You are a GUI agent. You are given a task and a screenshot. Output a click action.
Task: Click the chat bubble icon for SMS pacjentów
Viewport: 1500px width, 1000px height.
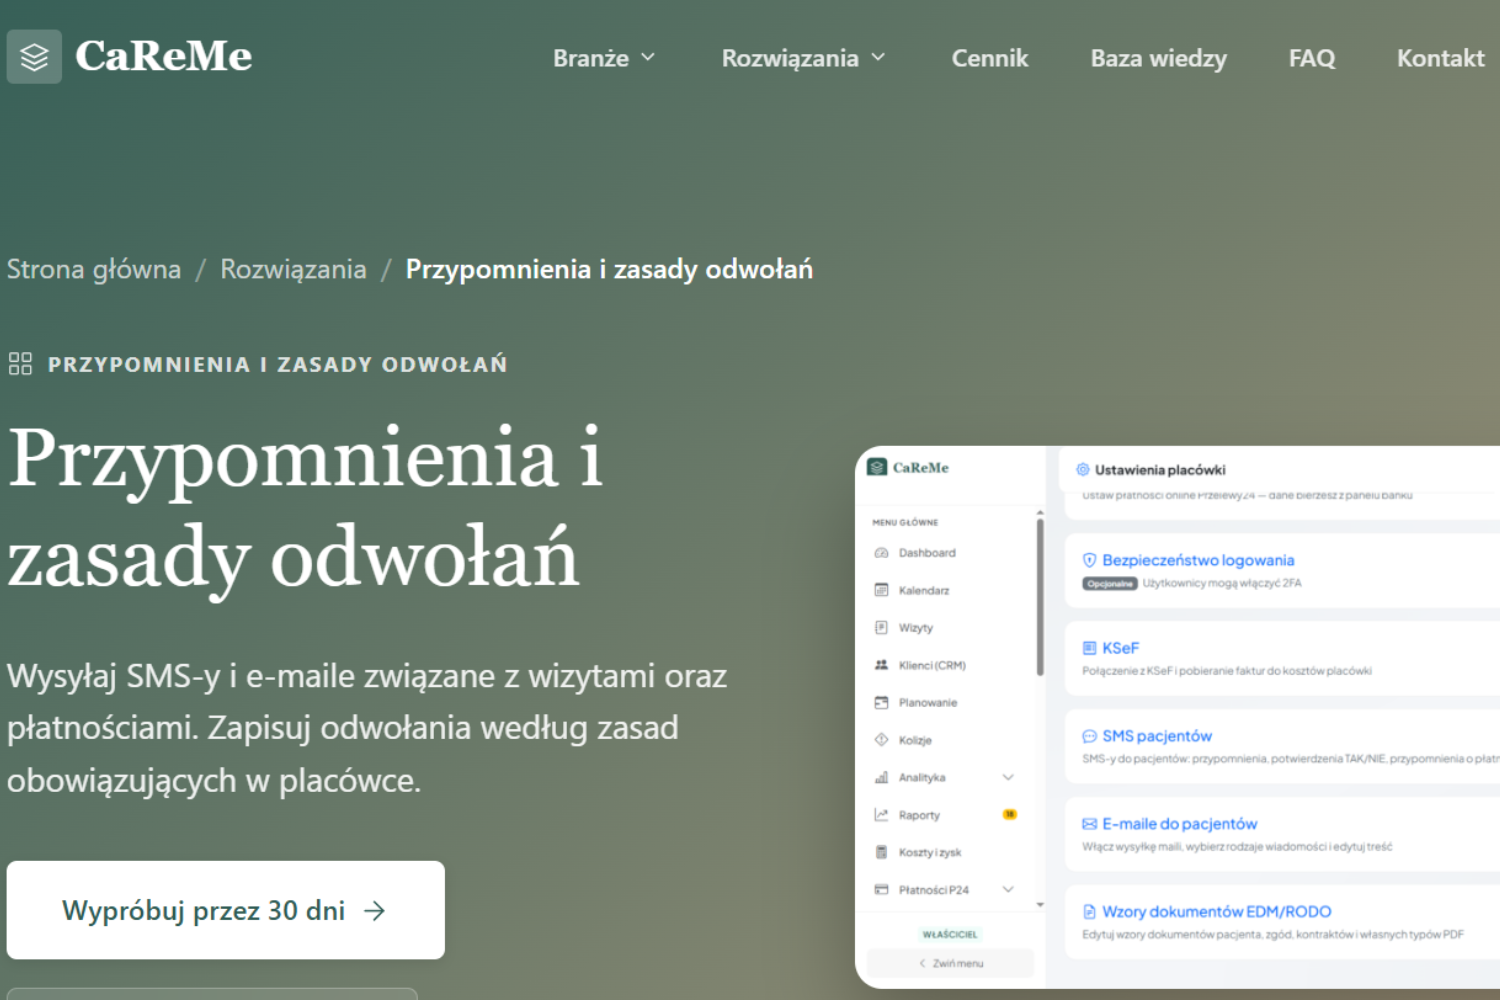coord(1089,736)
